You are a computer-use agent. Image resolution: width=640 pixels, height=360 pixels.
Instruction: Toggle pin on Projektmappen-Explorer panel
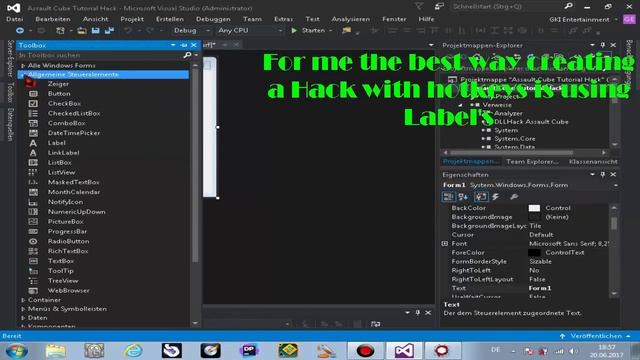[x=603, y=45]
